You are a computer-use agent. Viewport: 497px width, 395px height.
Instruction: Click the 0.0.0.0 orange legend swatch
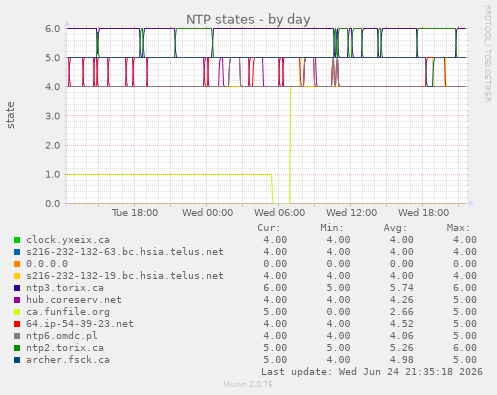coord(17,264)
